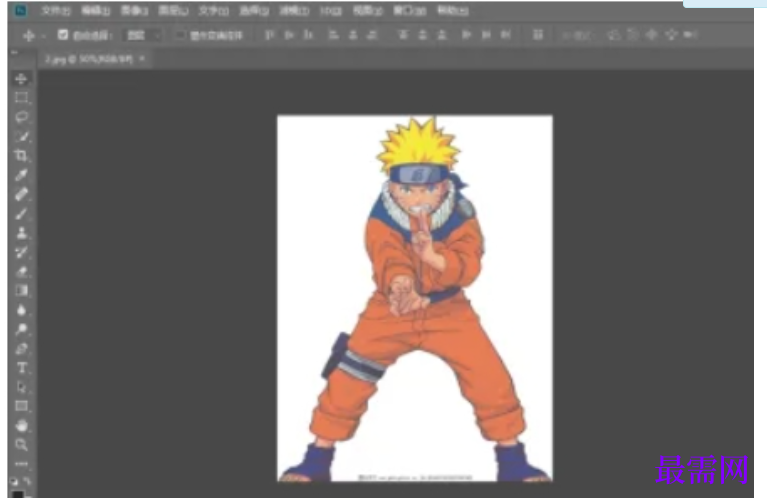Select the Blur tool
This screenshot has height=501, width=767.
[x=21, y=310]
